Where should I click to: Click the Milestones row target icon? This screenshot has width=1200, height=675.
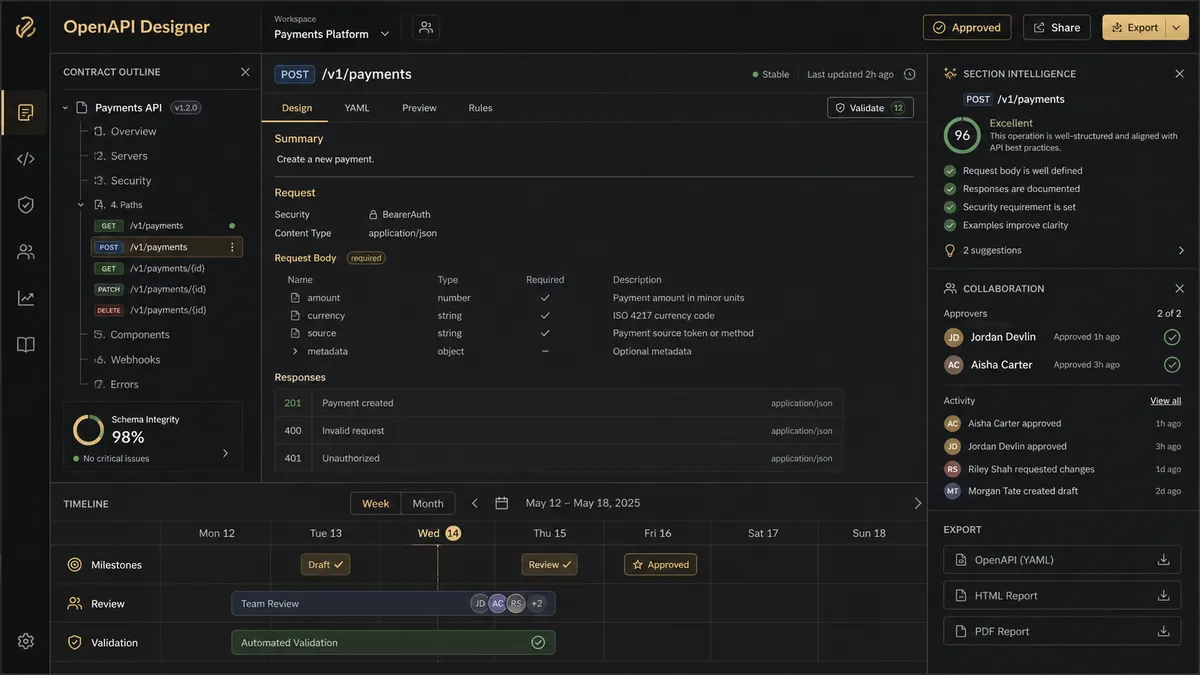(x=75, y=565)
